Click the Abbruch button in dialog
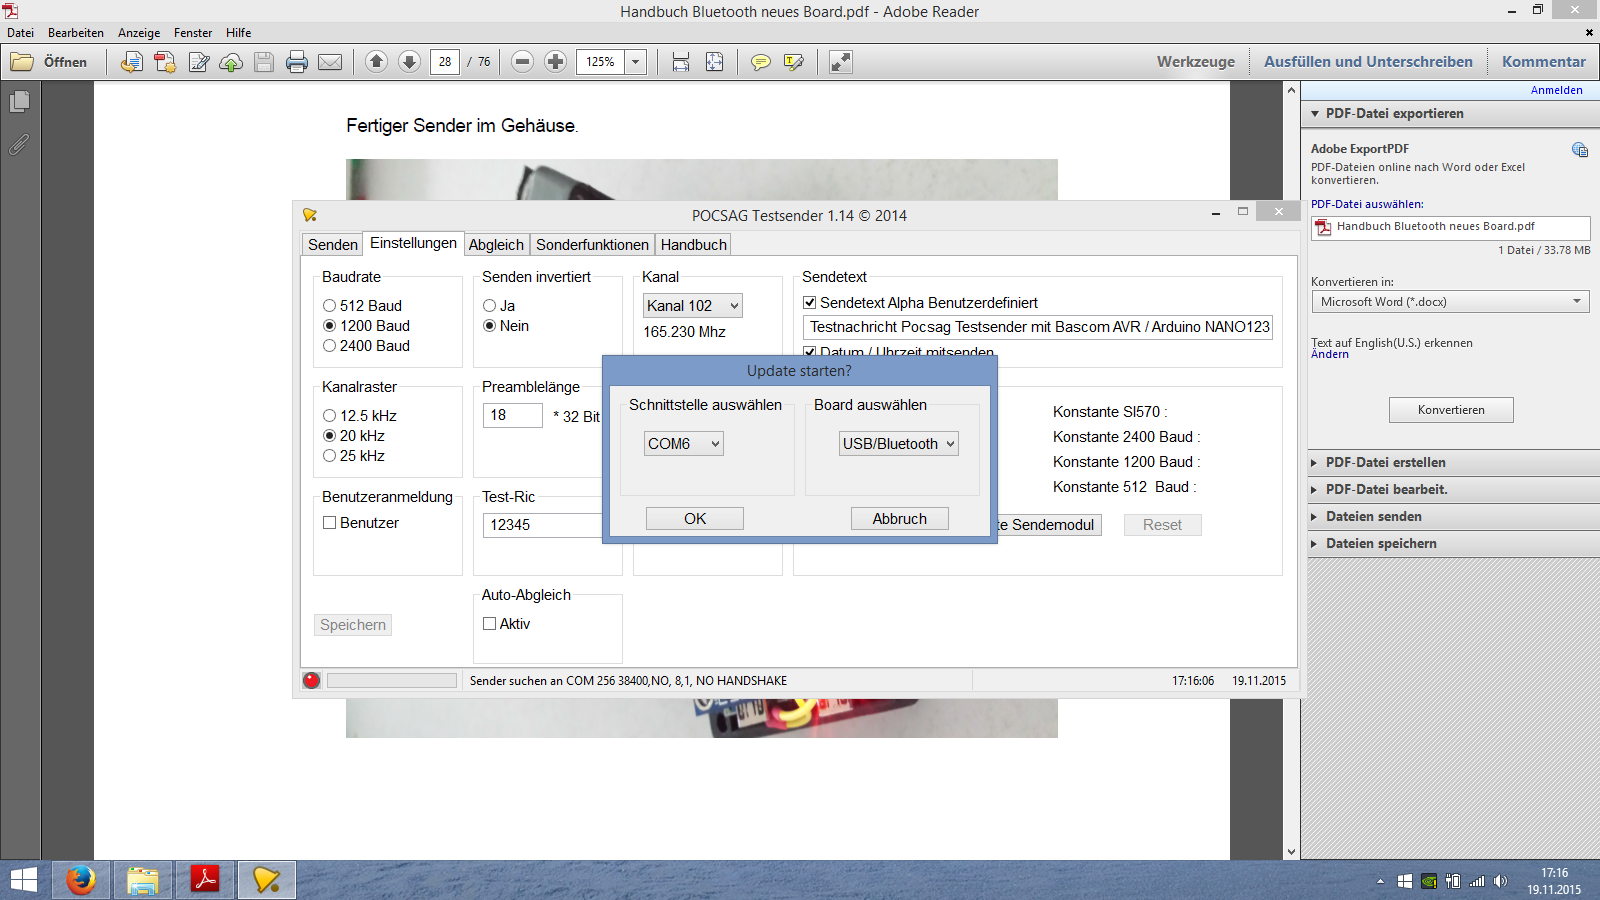This screenshot has width=1600, height=900. coord(899,519)
